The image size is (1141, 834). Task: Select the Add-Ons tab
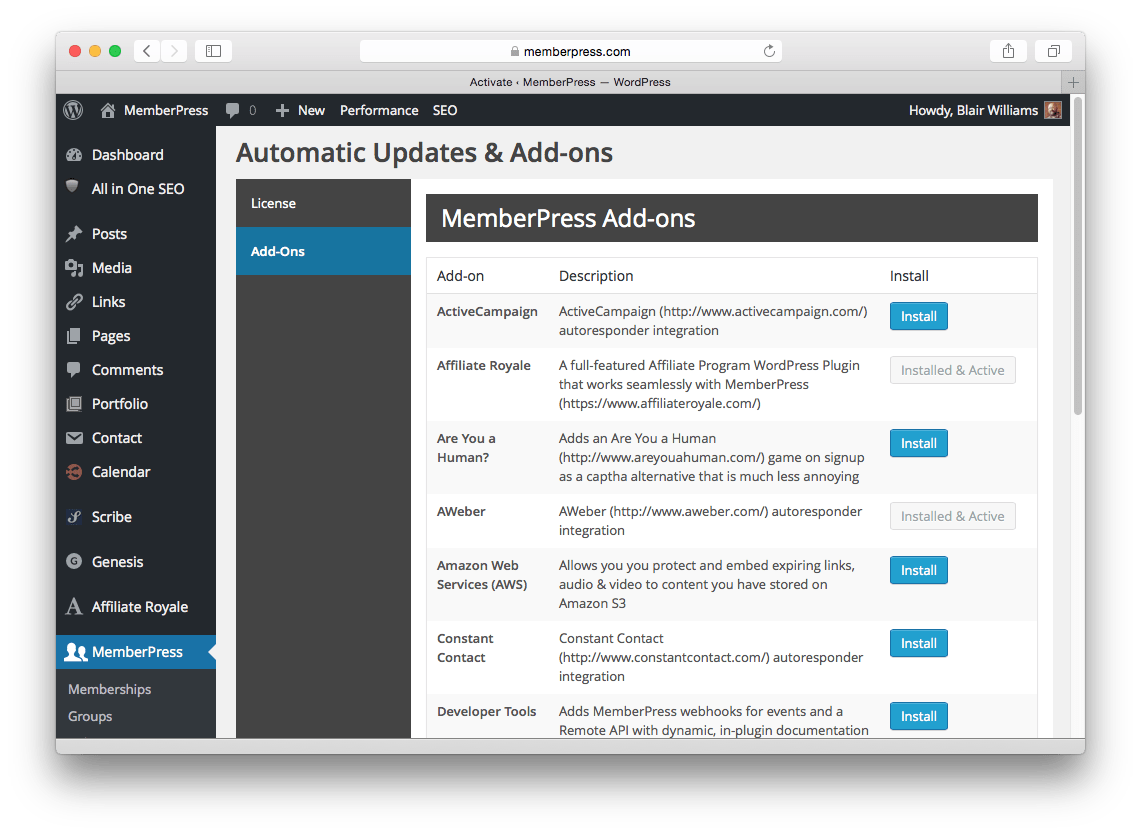323,251
